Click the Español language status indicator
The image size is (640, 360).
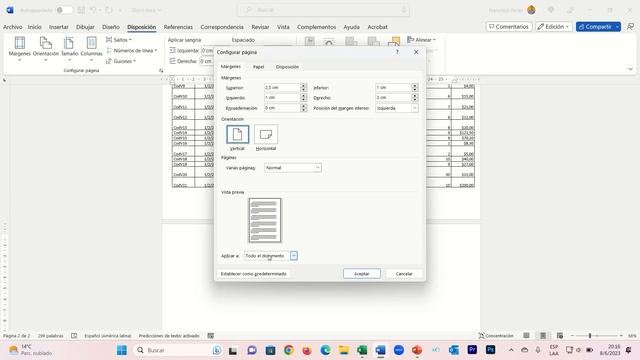coord(108,336)
